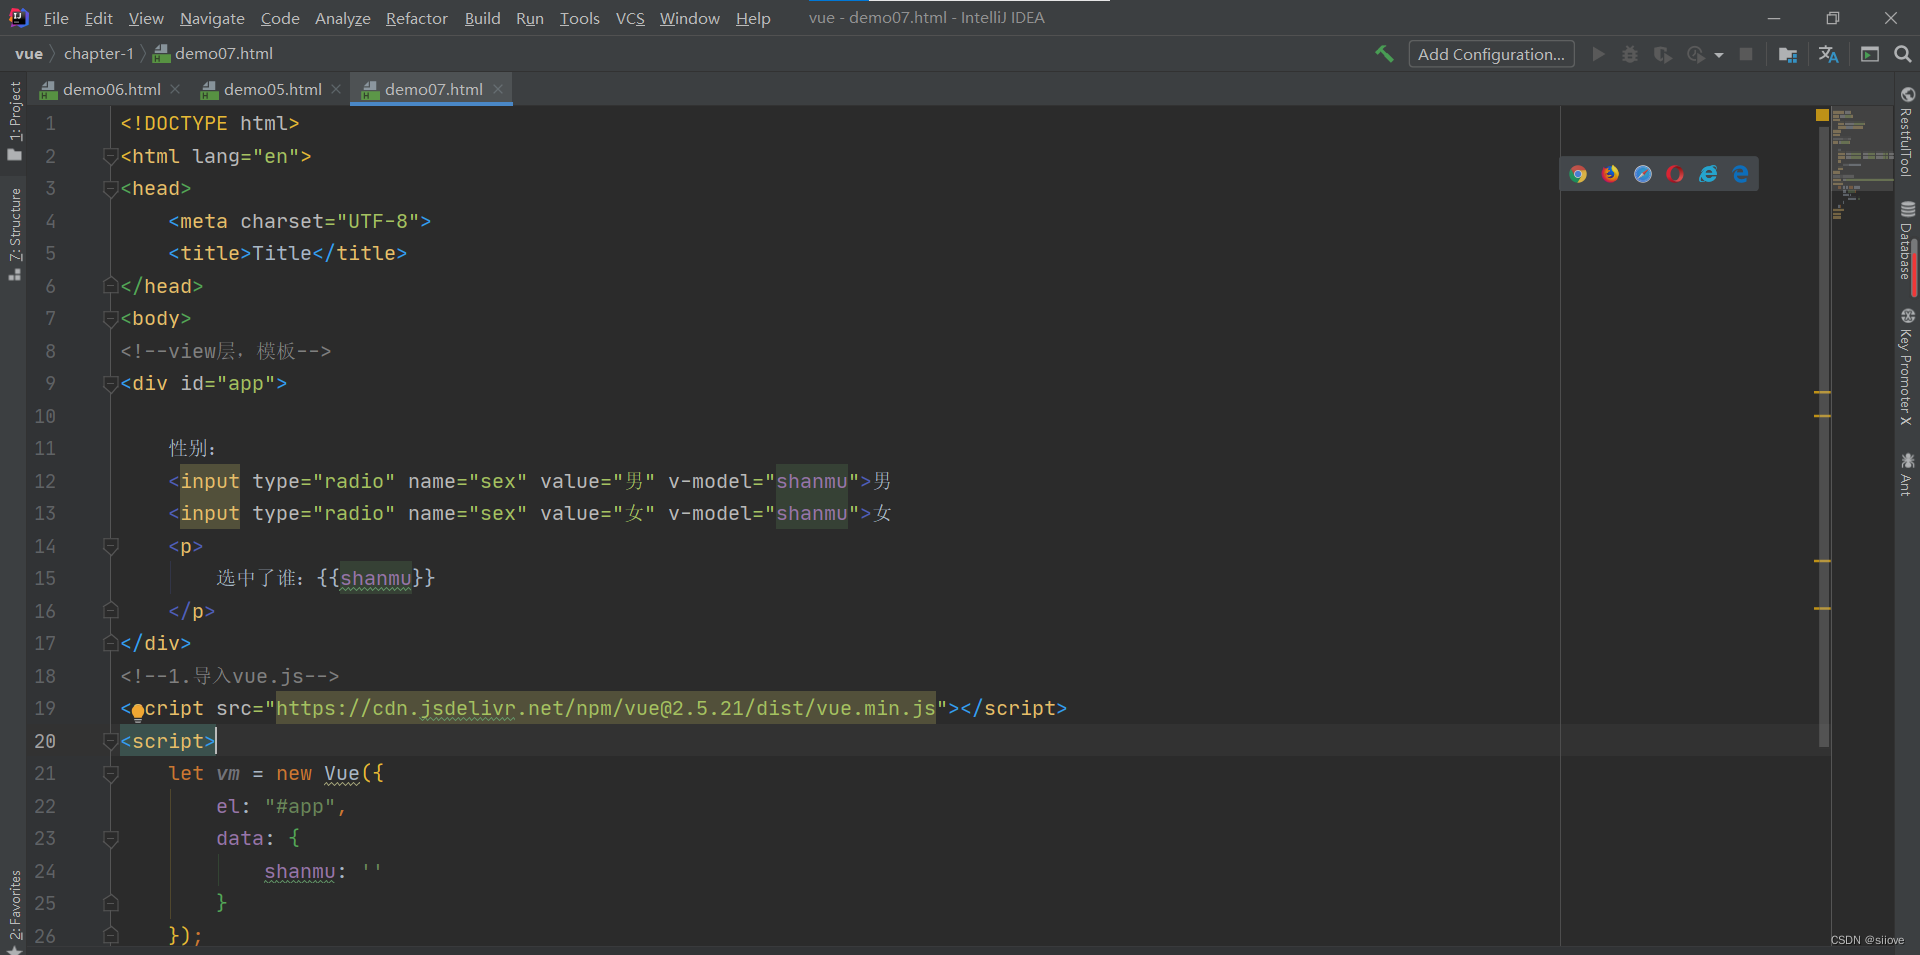
Task: Open the VCS menu
Action: tap(629, 18)
